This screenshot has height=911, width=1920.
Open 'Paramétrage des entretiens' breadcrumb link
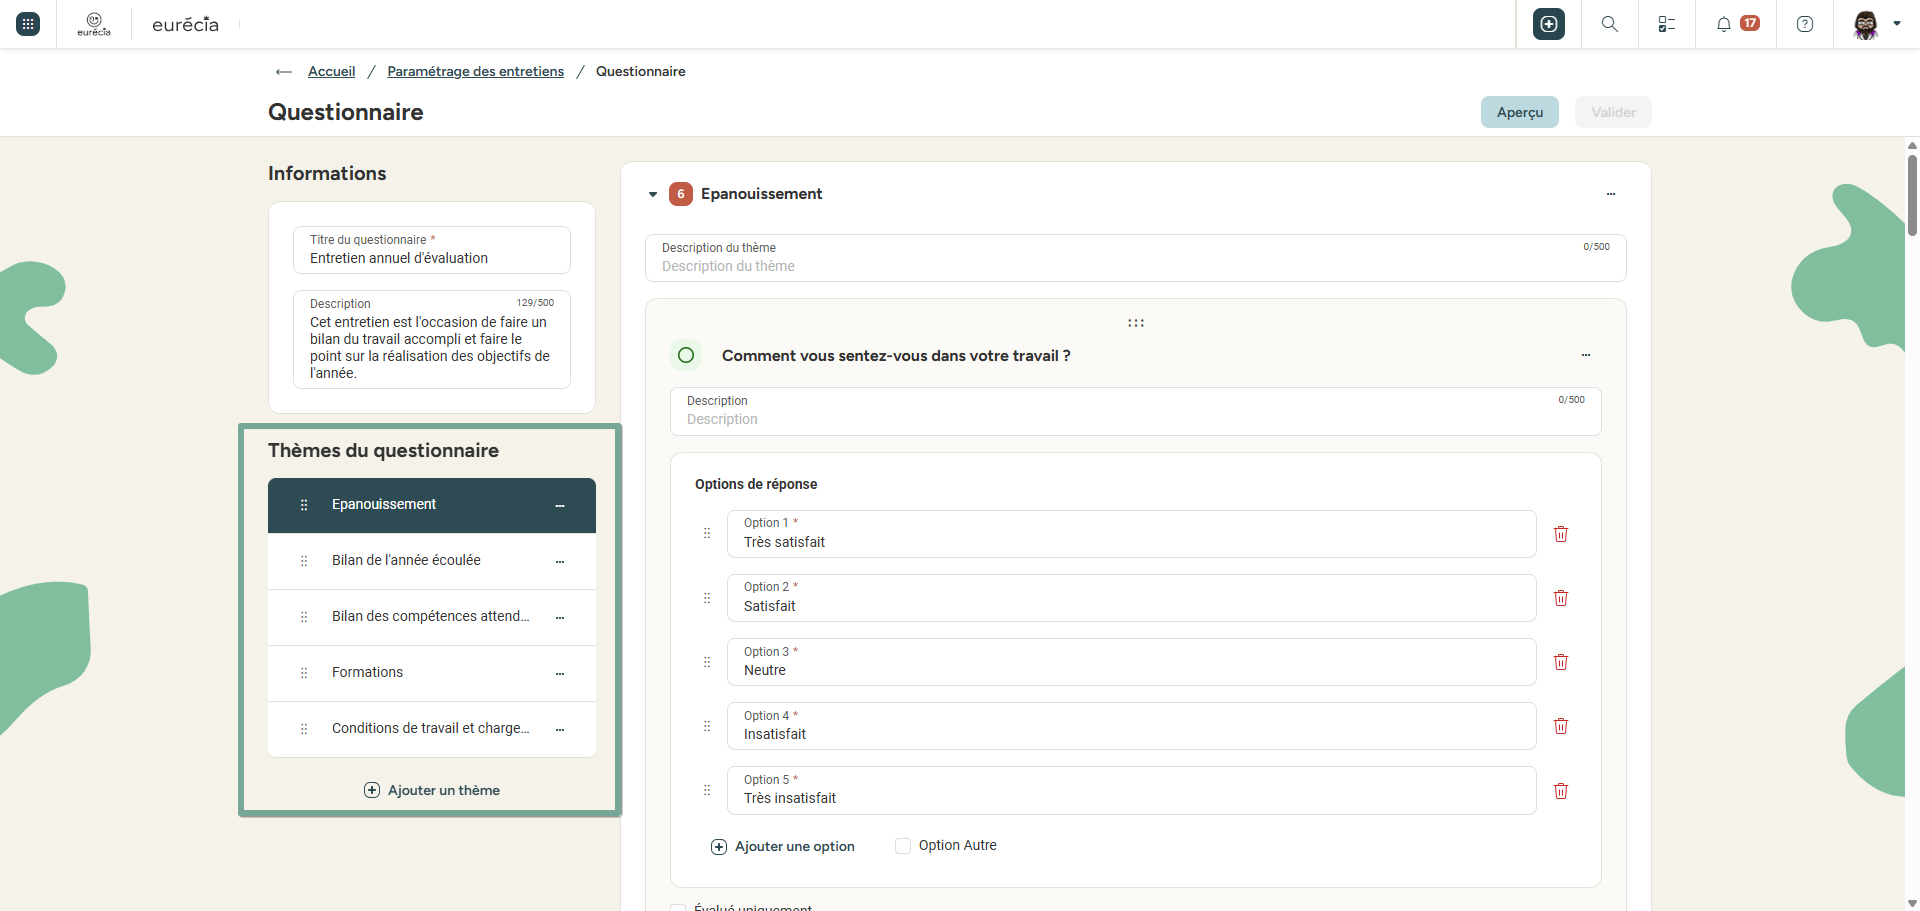pyautogui.click(x=475, y=71)
